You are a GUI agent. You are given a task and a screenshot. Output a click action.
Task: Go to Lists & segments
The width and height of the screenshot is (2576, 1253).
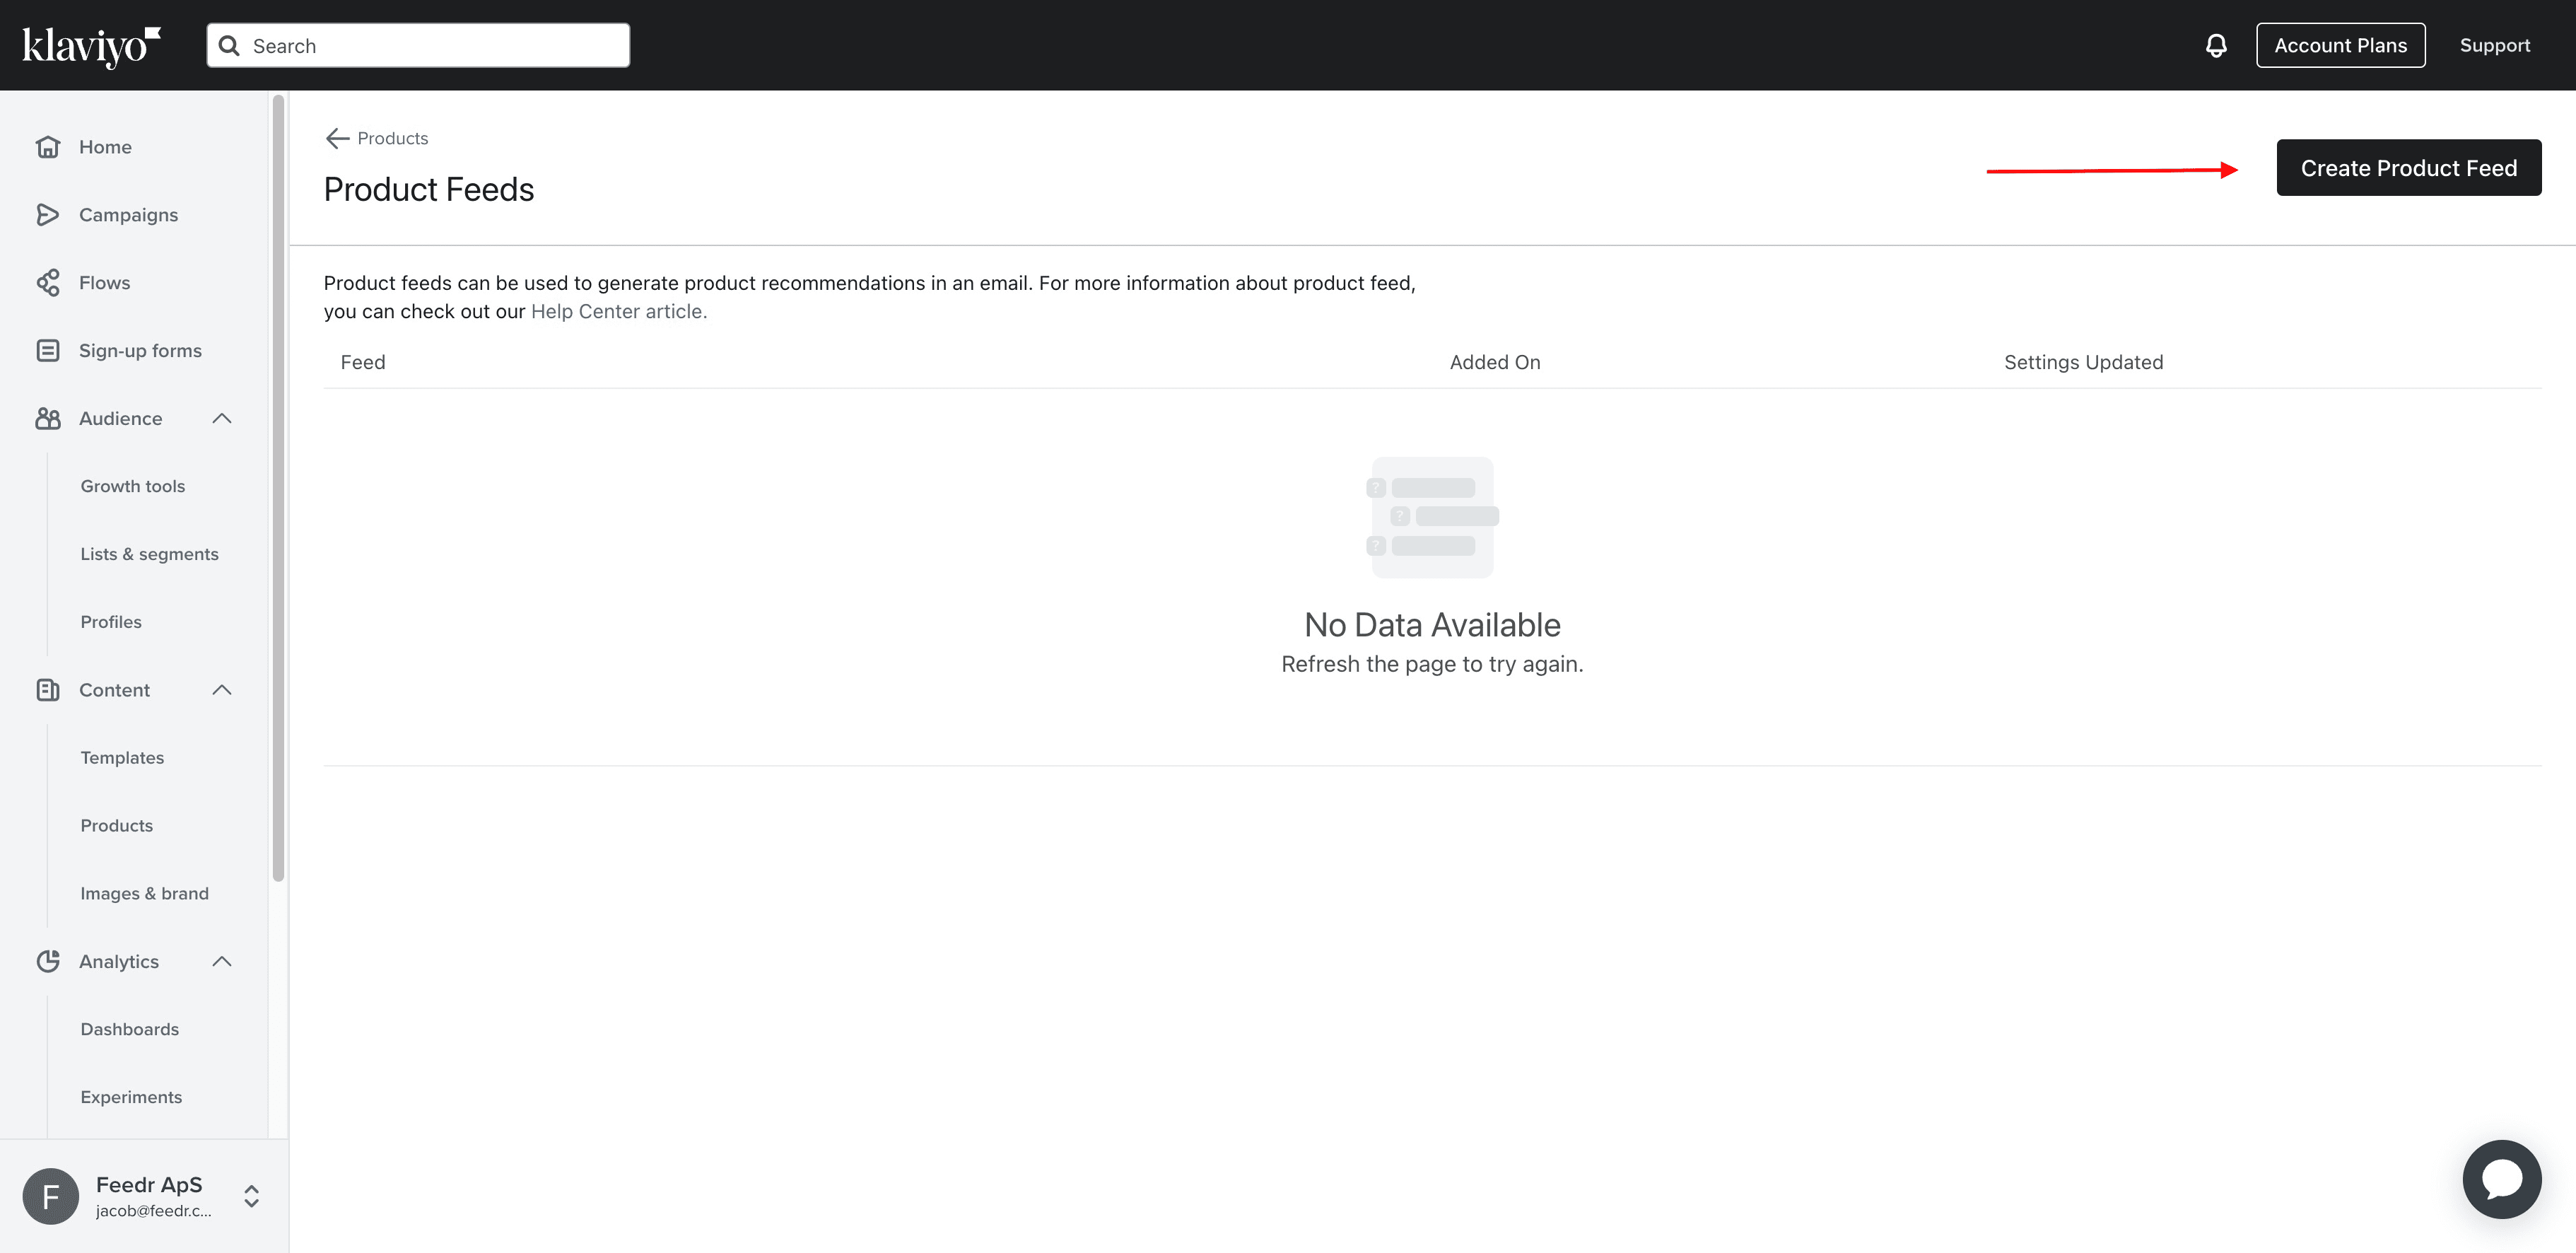coord(149,553)
